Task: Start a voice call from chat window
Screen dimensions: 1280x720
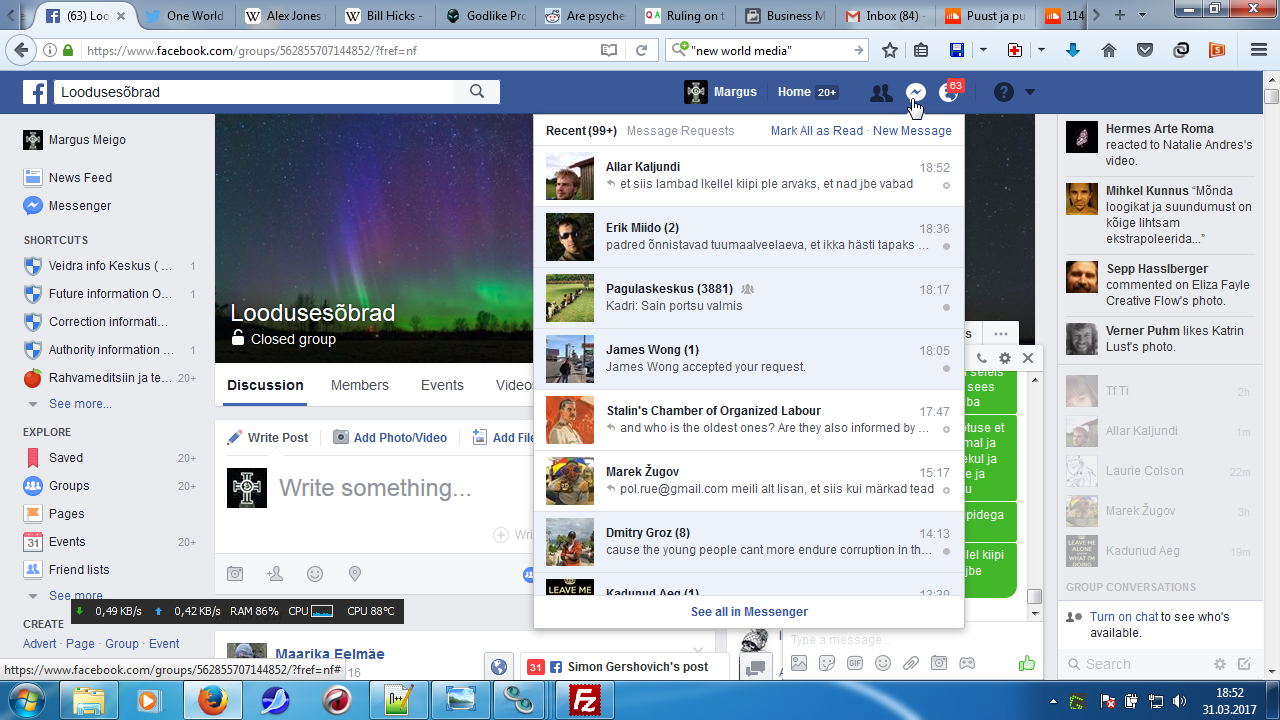Action: (x=982, y=358)
